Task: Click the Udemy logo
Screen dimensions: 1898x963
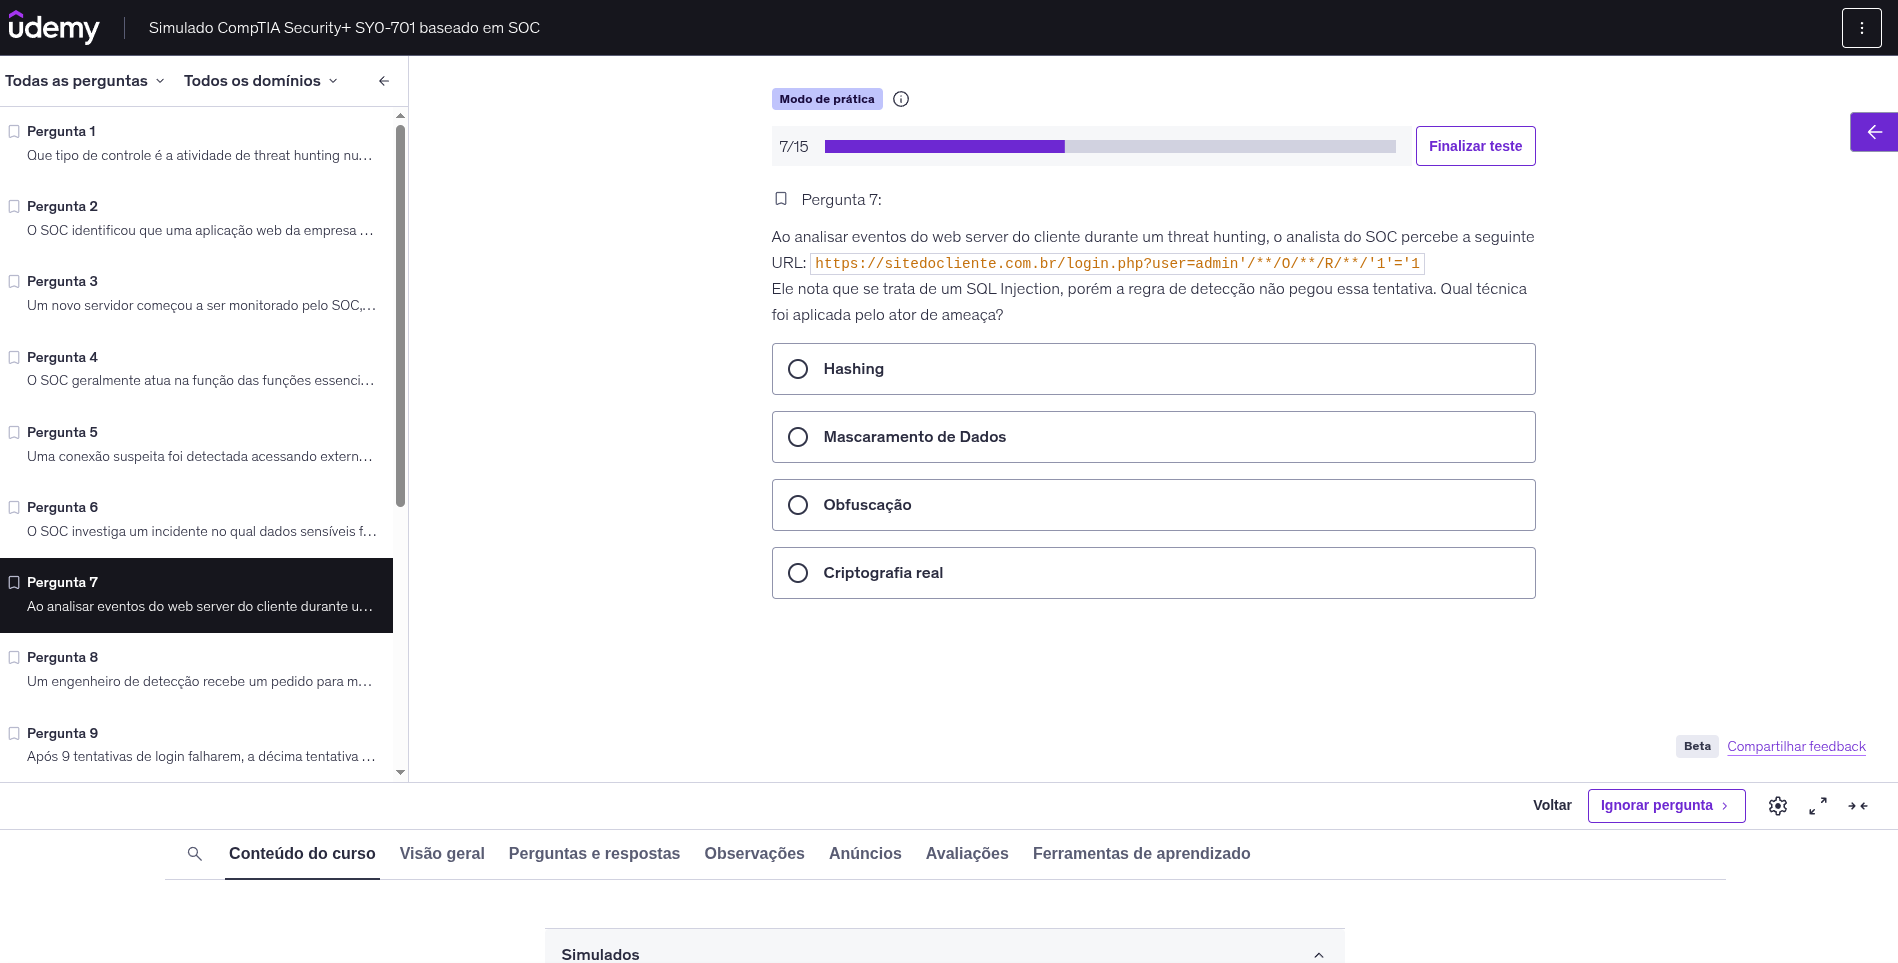Action: 54,28
